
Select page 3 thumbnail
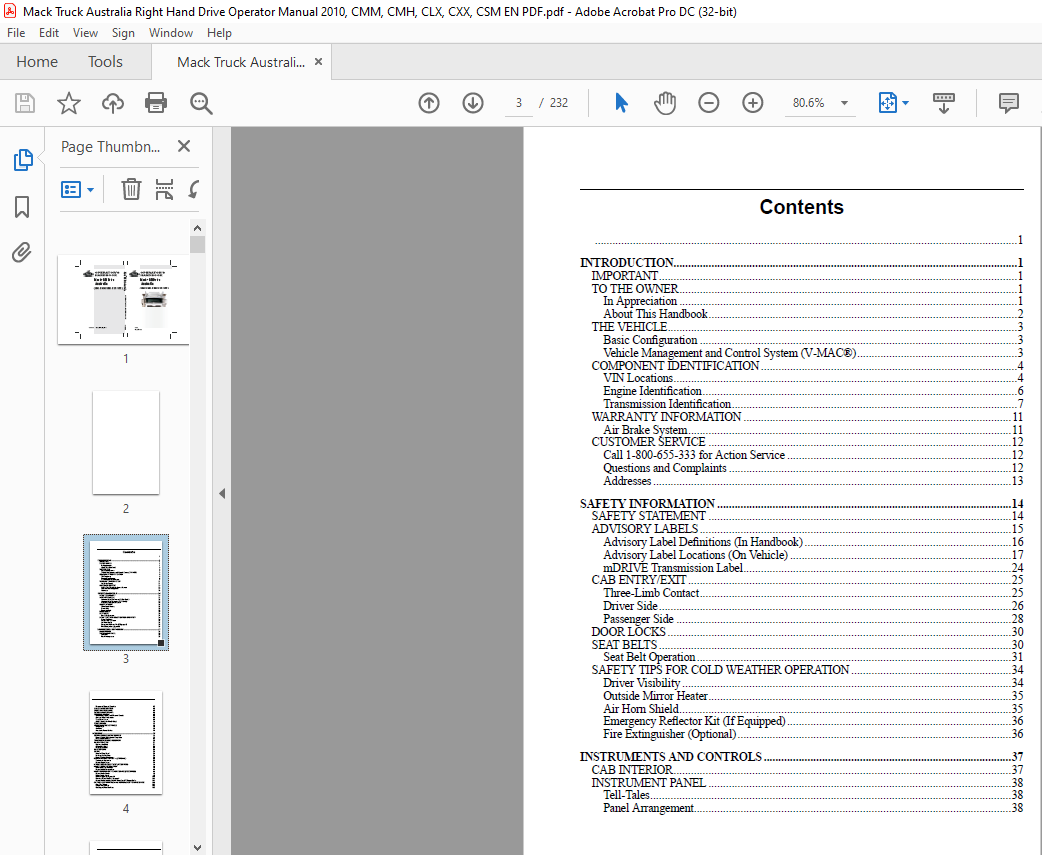[x=126, y=592]
